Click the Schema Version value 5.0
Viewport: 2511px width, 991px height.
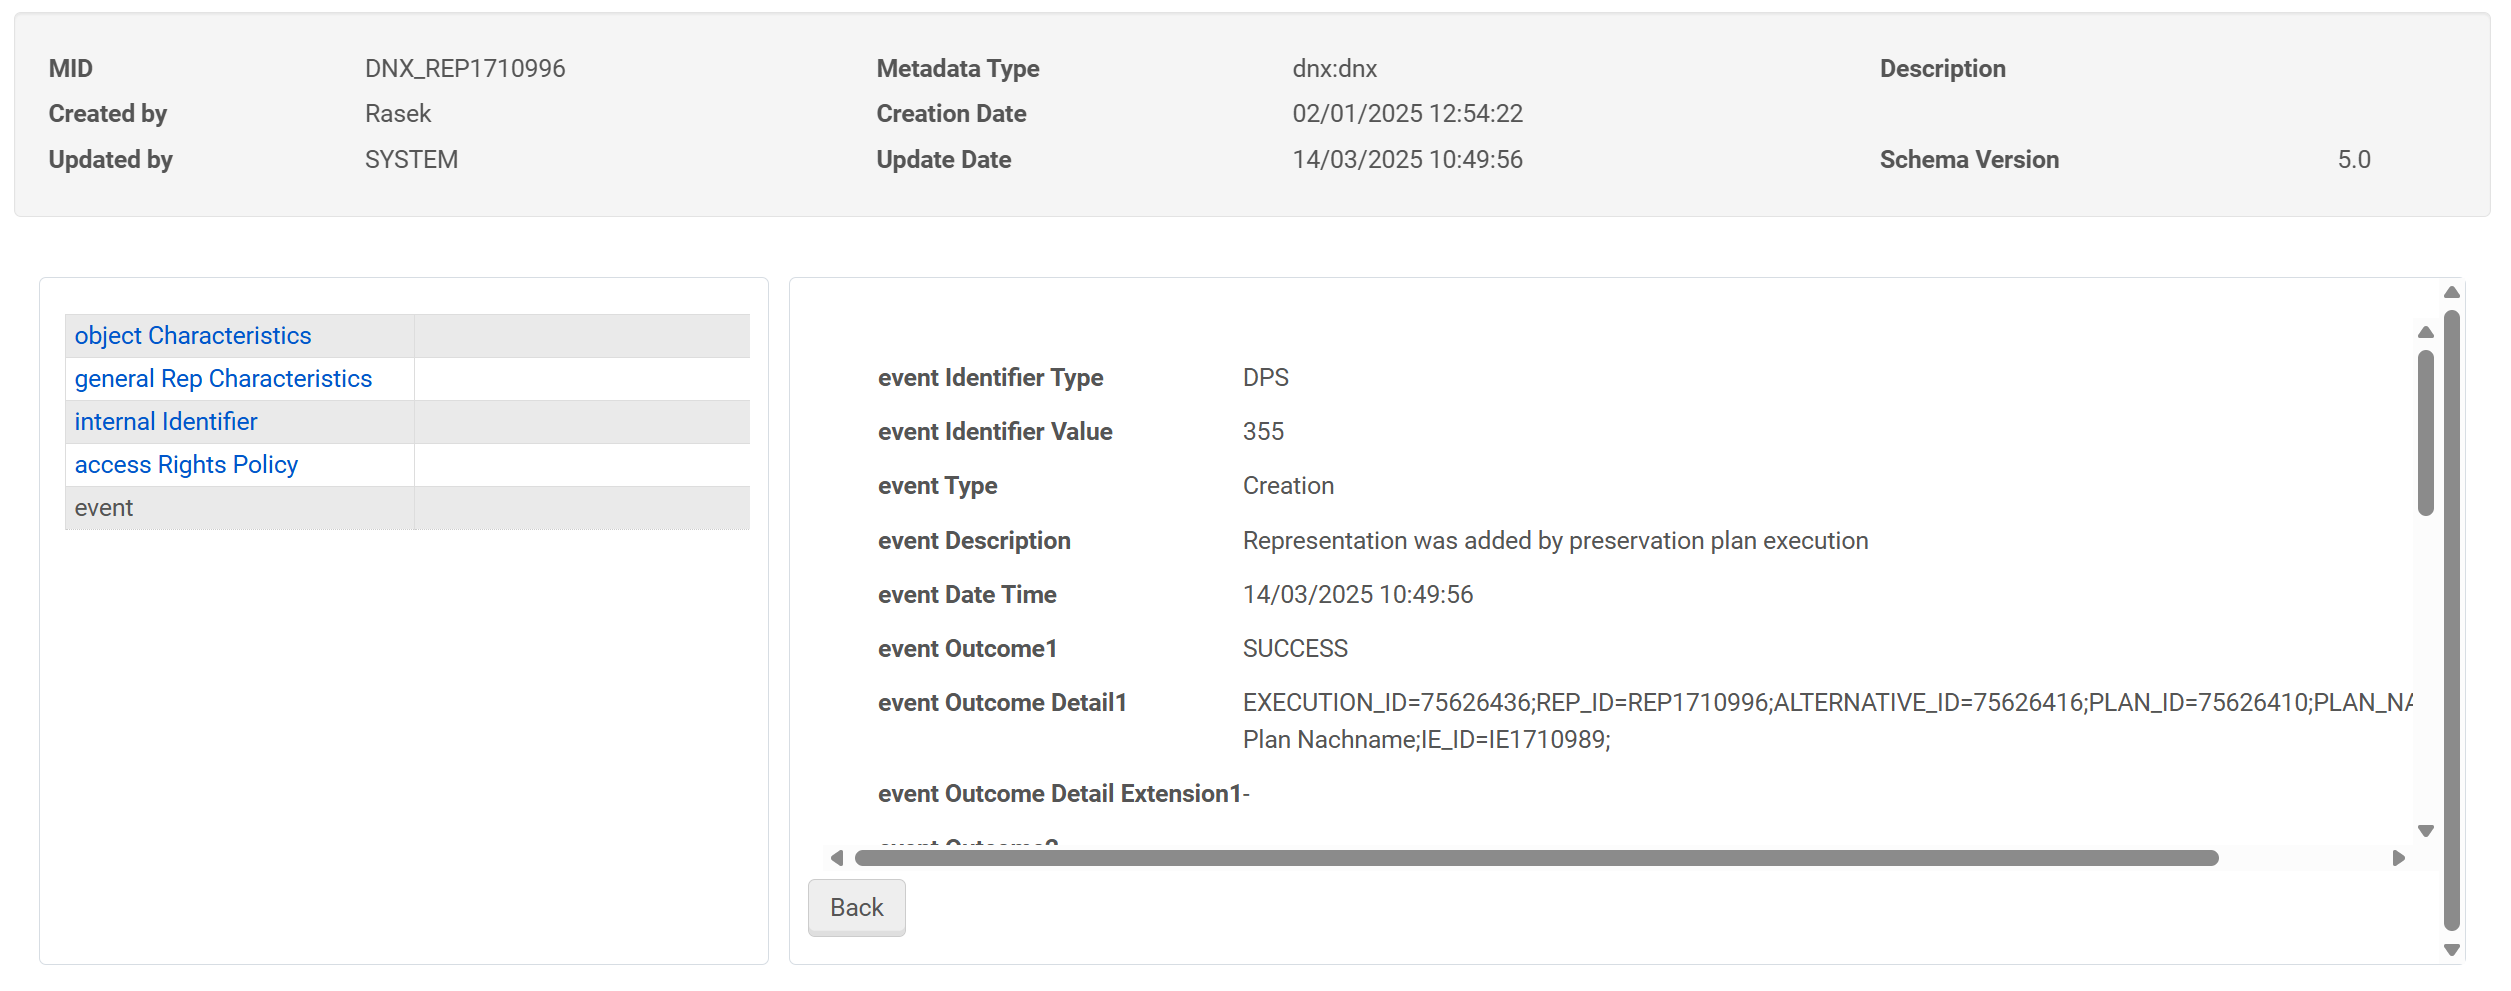click(x=2353, y=160)
